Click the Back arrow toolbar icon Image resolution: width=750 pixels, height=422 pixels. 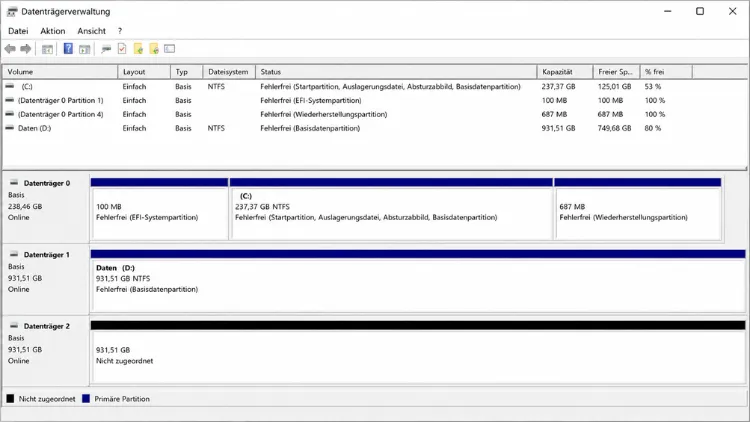pyautogui.click(x=10, y=49)
